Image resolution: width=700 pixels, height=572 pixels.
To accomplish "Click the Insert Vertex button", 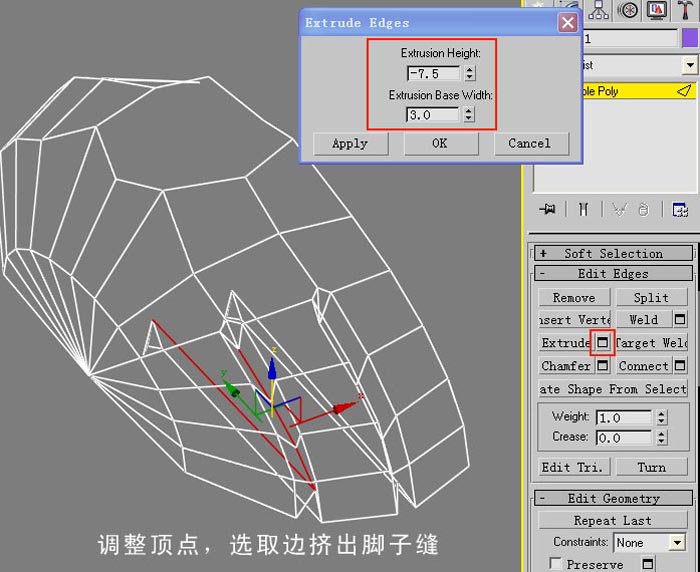I will [574, 320].
